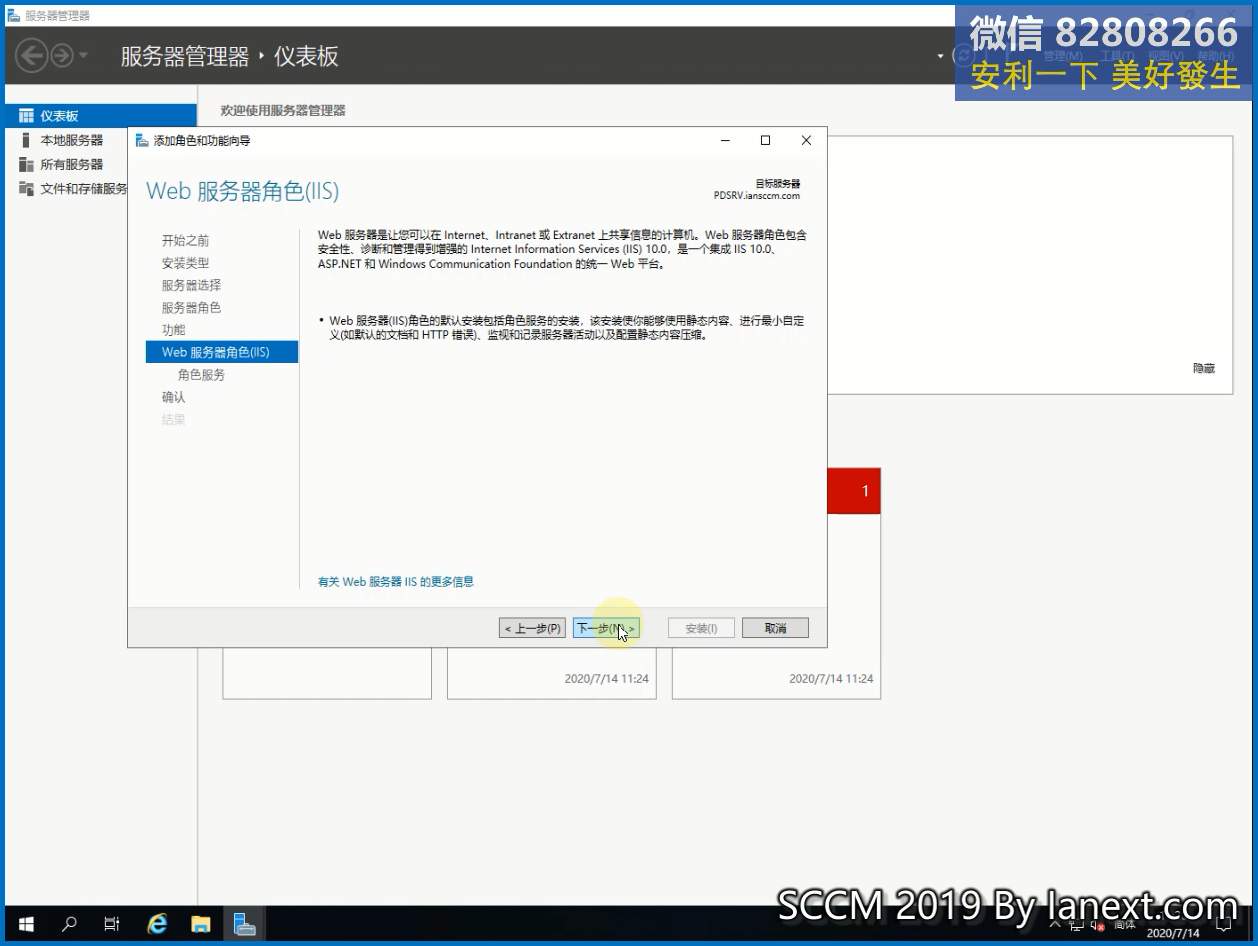Click the red tile showing count 1
The width and height of the screenshot is (1258, 946).
(x=854, y=491)
